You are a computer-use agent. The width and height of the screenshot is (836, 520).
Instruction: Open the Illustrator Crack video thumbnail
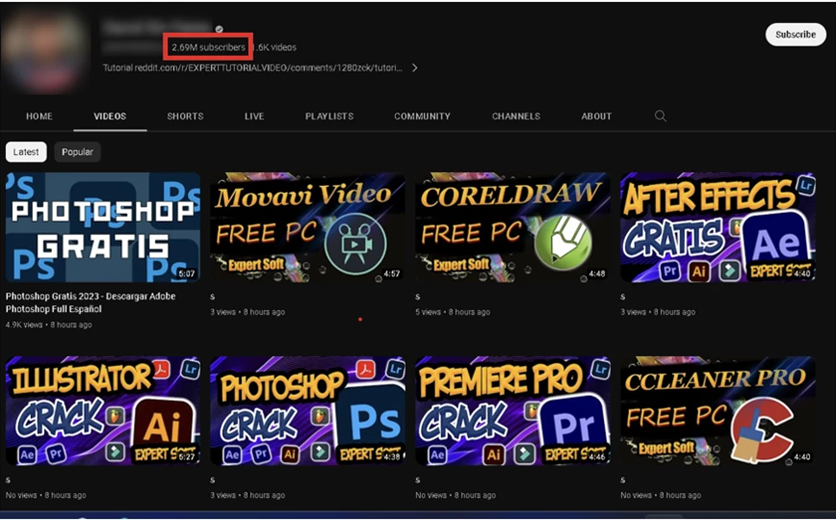tap(102, 411)
